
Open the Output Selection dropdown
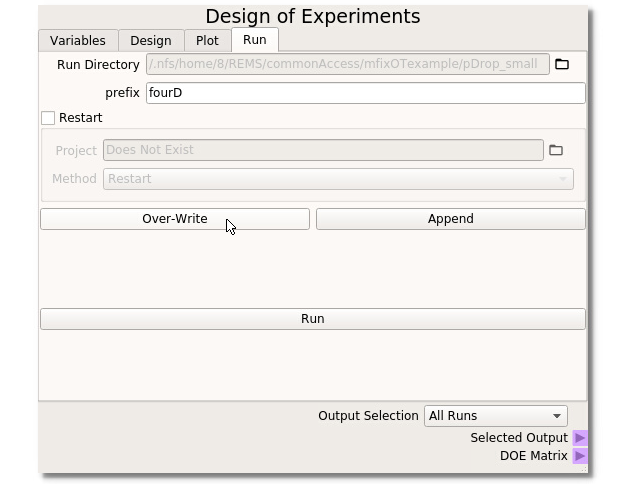[496, 416]
